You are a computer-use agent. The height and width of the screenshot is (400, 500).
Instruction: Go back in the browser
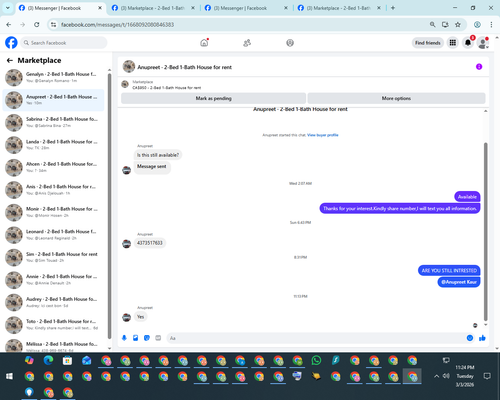[x=9, y=24]
